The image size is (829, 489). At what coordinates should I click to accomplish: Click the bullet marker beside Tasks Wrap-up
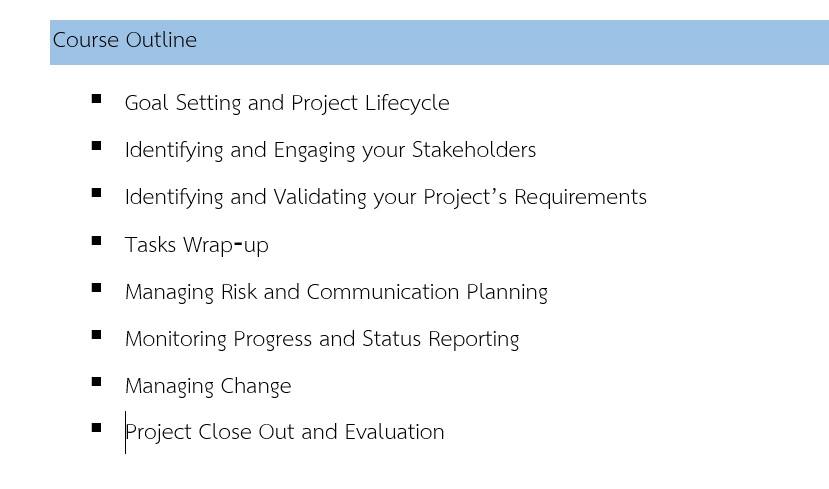click(x=96, y=241)
